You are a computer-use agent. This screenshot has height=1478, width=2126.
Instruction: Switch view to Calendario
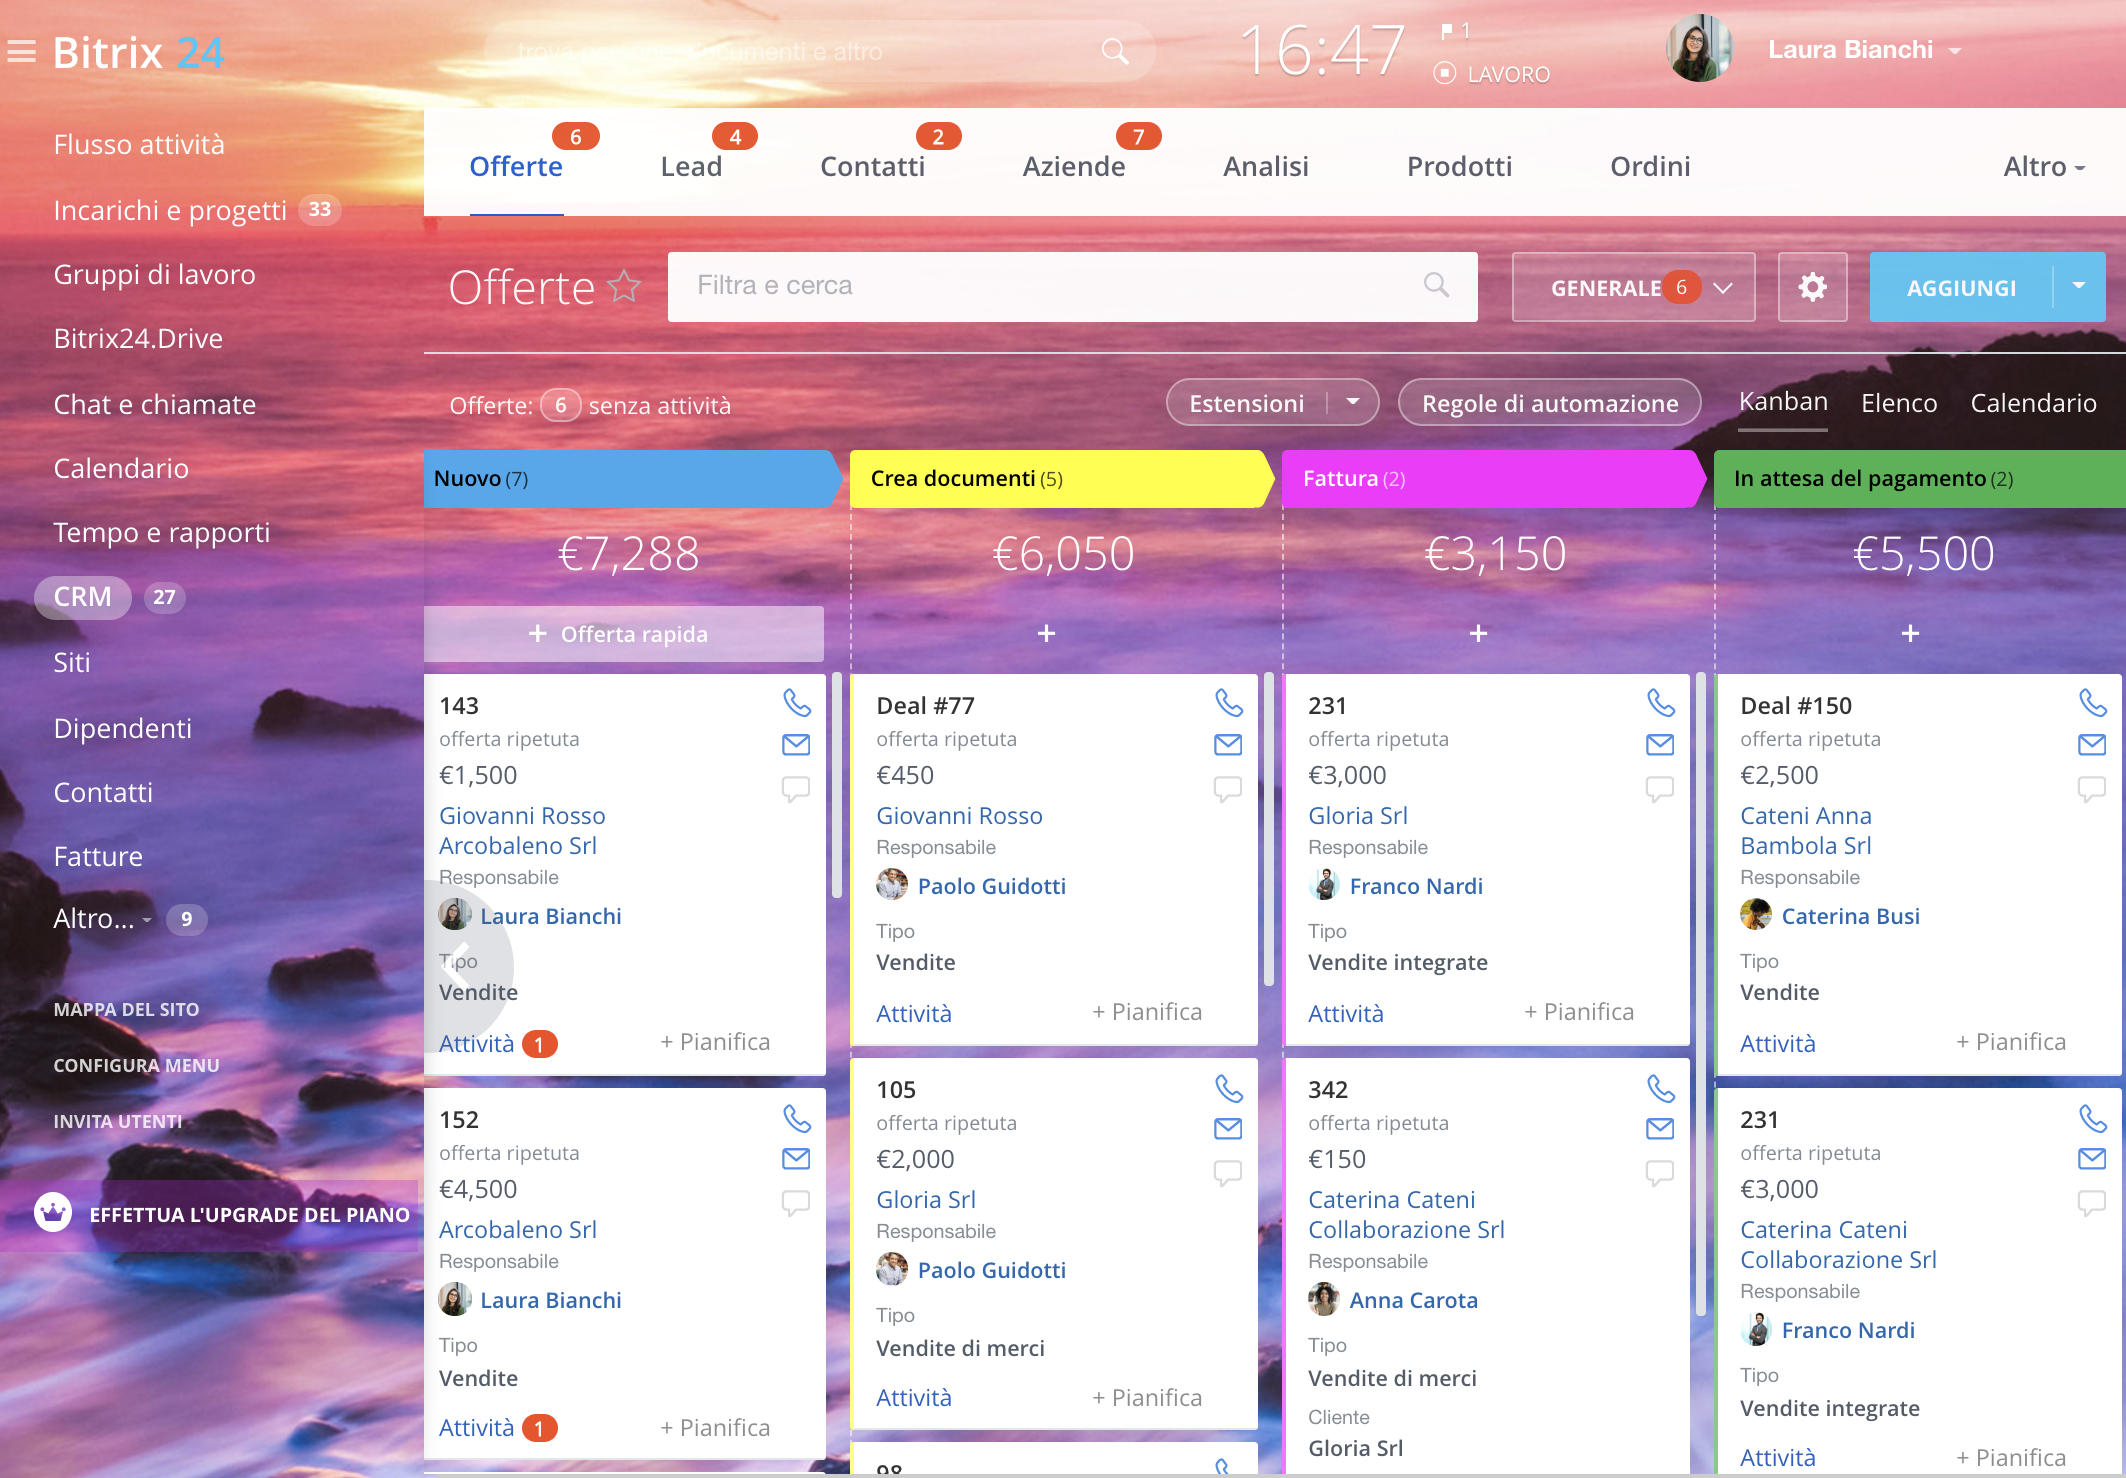[x=2032, y=403]
